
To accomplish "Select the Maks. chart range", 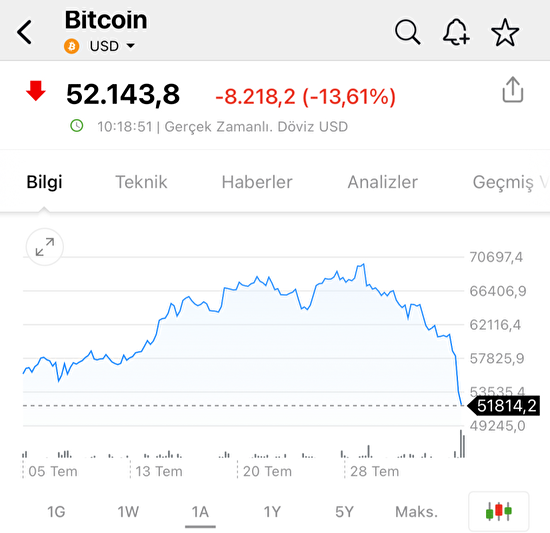I will click(x=416, y=512).
